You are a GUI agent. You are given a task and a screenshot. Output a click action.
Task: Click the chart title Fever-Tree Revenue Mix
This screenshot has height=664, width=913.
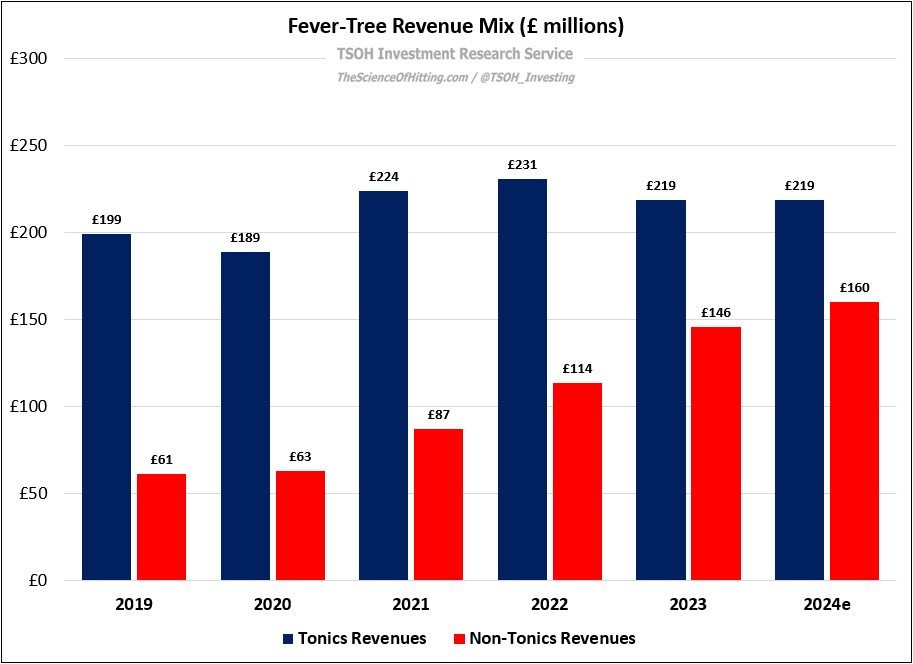(x=456, y=27)
